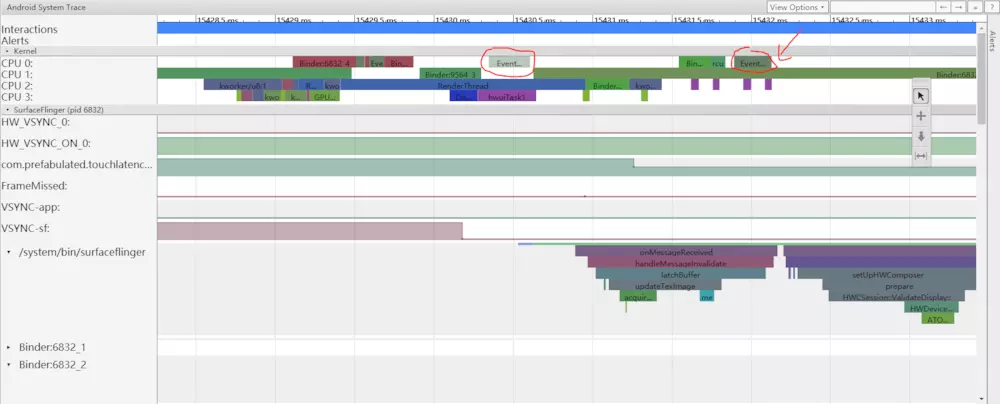Select the latchBuffer slice
This screenshot has height=404, width=1000.
pos(680,274)
